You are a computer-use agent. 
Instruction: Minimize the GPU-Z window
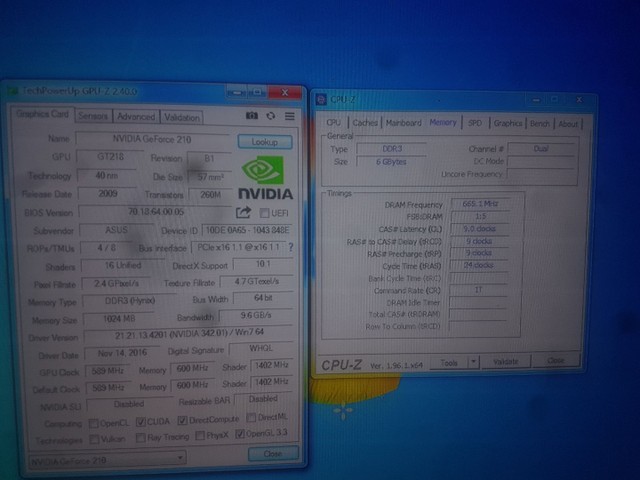click(x=236, y=93)
